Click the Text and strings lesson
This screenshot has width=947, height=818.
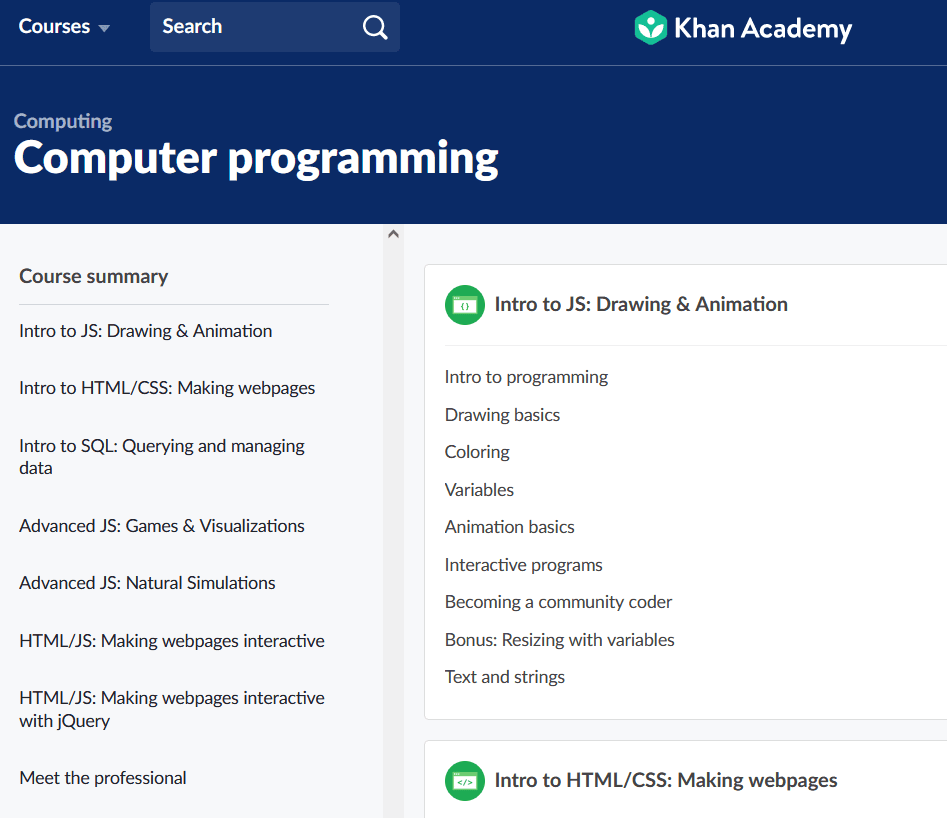point(504,677)
